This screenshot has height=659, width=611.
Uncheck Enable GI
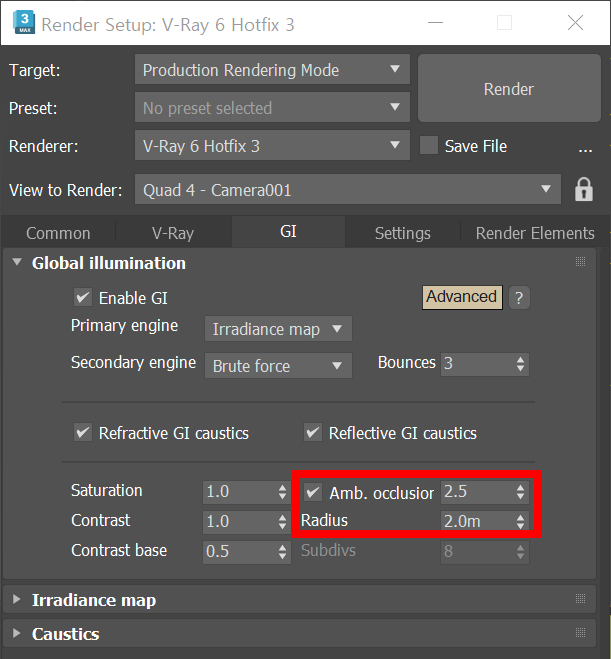pos(82,298)
